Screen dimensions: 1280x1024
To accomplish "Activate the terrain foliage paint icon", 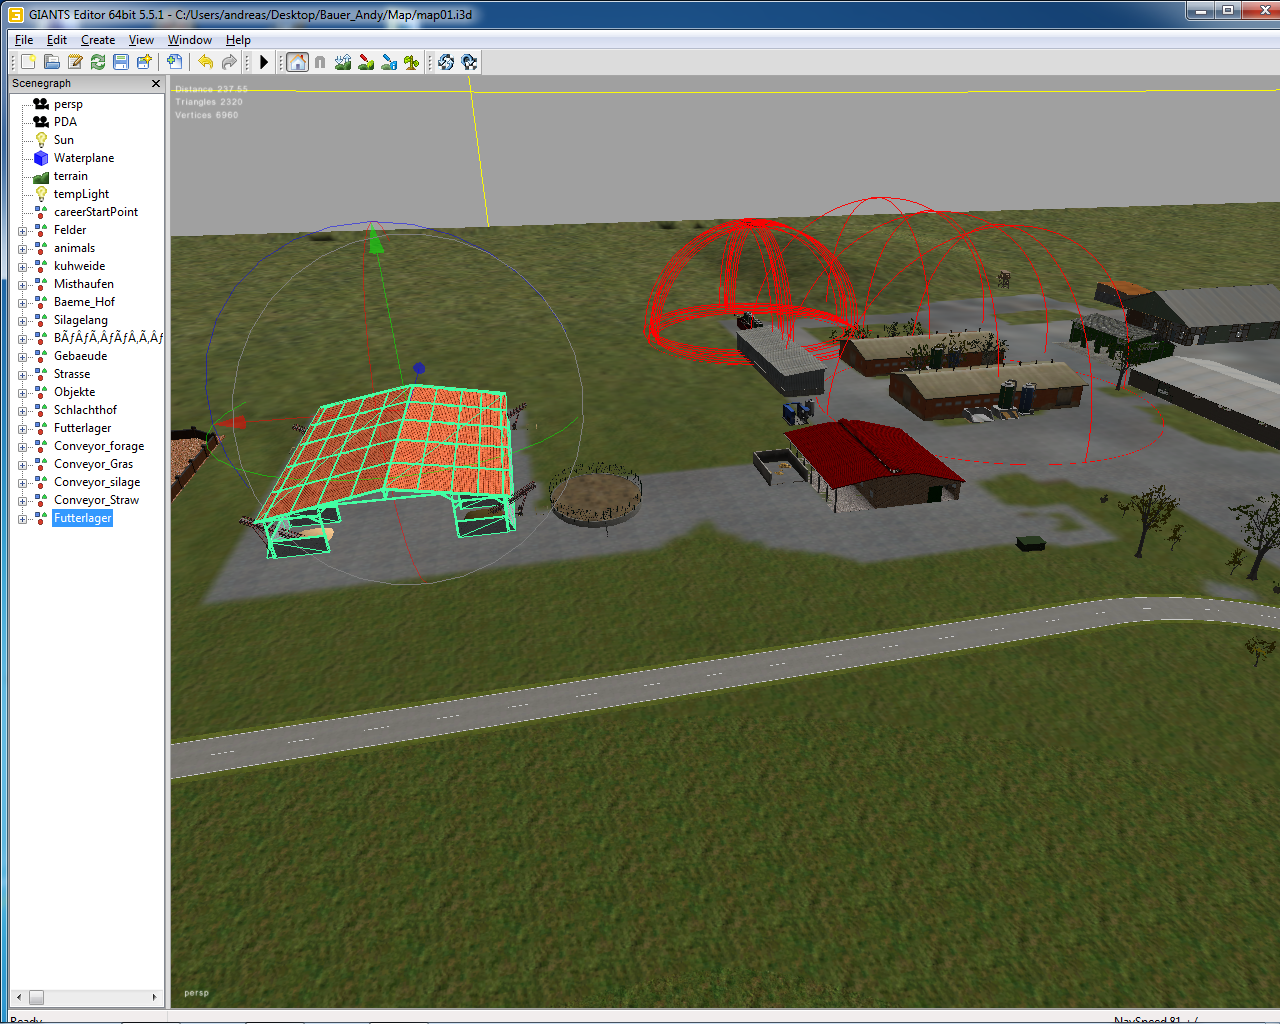I will (x=389, y=62).
